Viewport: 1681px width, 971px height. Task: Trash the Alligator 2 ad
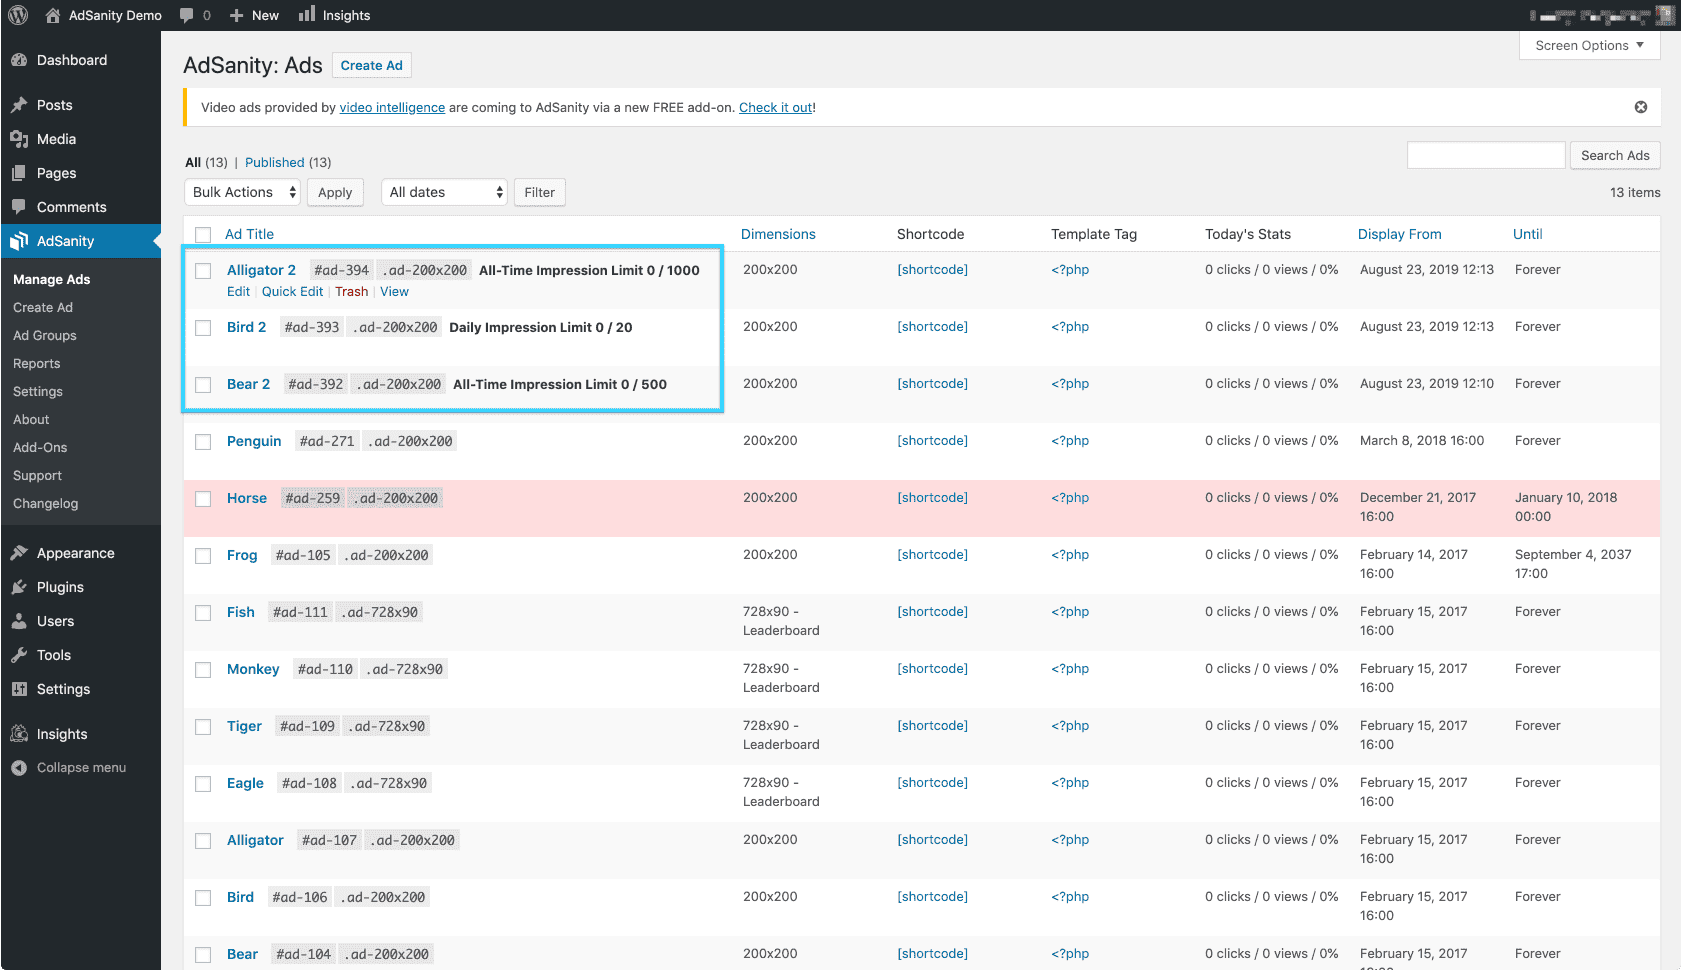[351, 292]
